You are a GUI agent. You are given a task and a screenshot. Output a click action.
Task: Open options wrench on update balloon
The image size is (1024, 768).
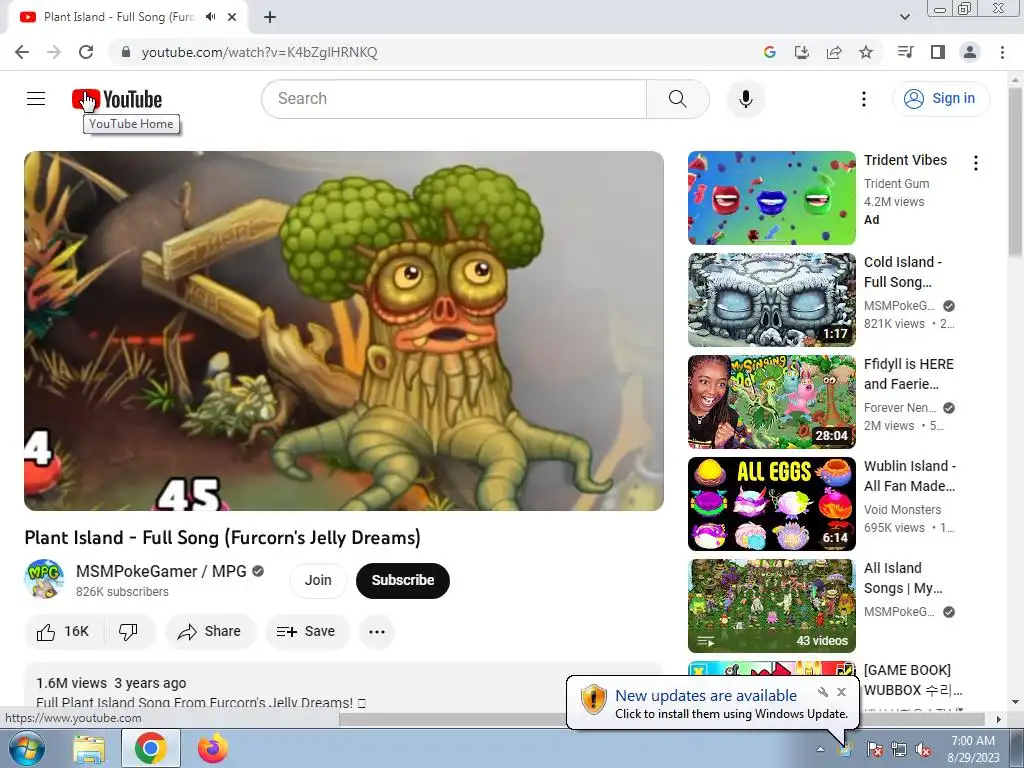point(822,692)
